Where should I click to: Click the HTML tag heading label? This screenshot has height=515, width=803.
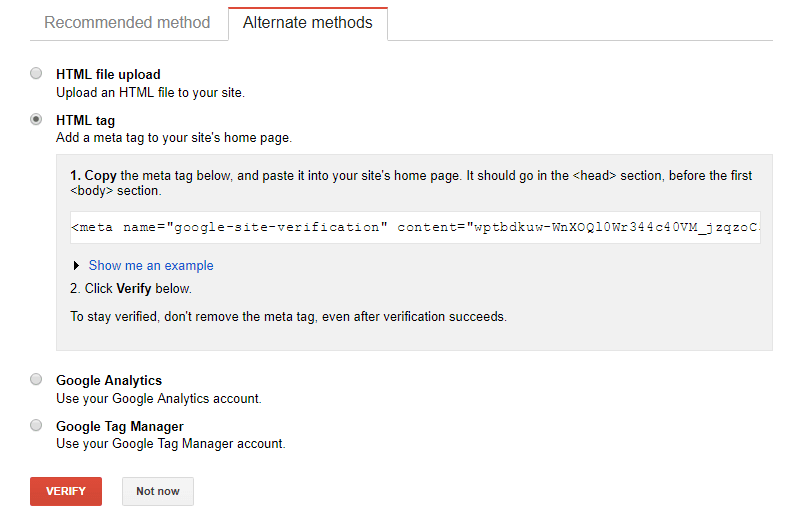click(85, 120)
